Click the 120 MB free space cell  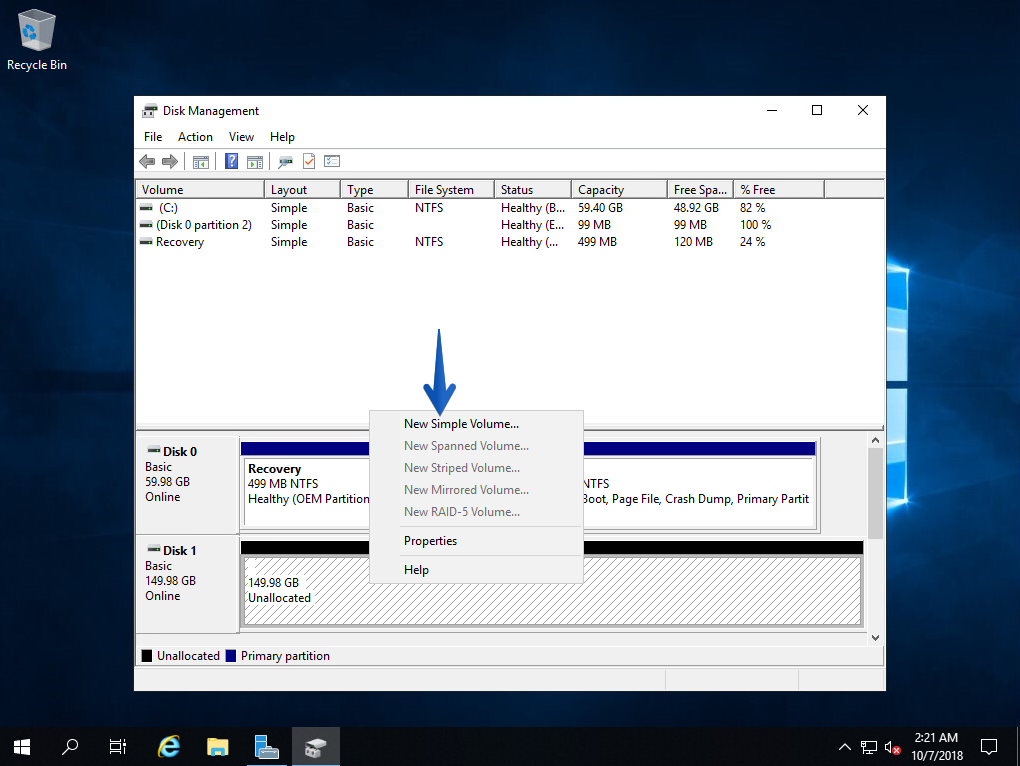(x=693, y=241)
